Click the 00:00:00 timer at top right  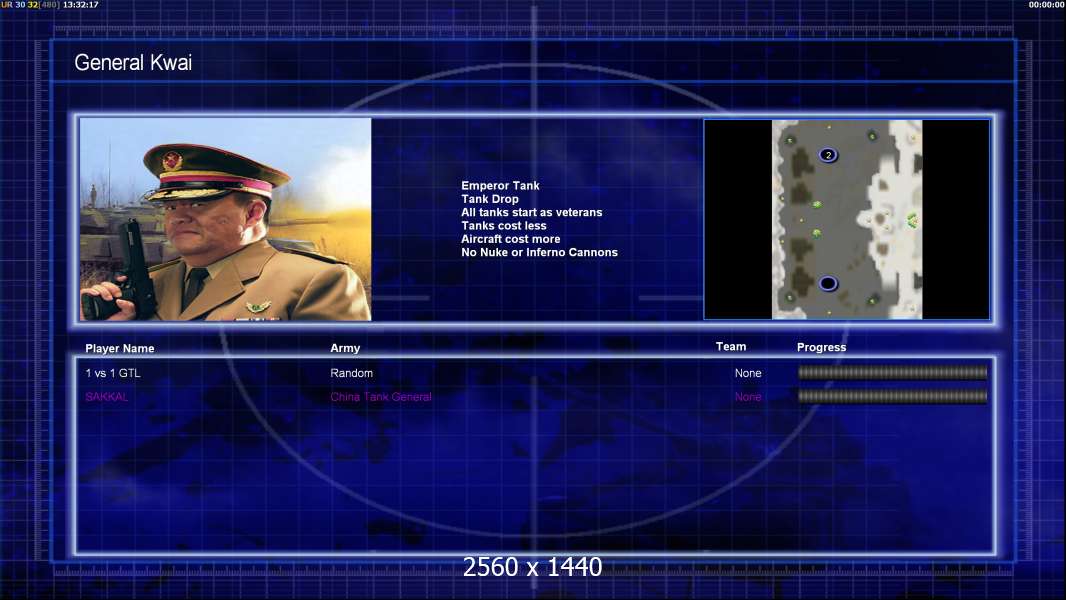click(1047, 5)
